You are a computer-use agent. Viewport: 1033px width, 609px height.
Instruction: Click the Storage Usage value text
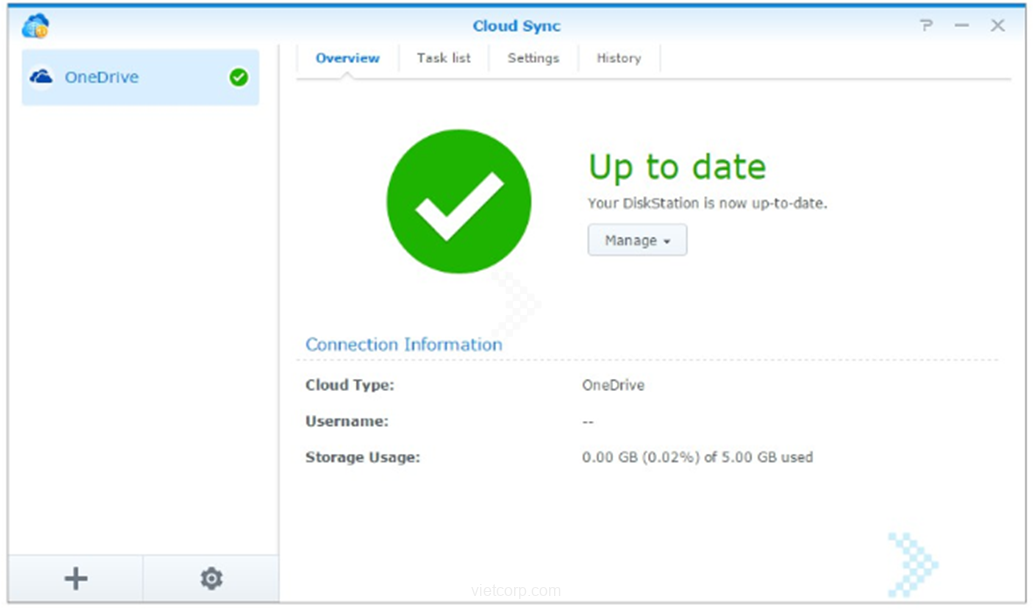697,457
